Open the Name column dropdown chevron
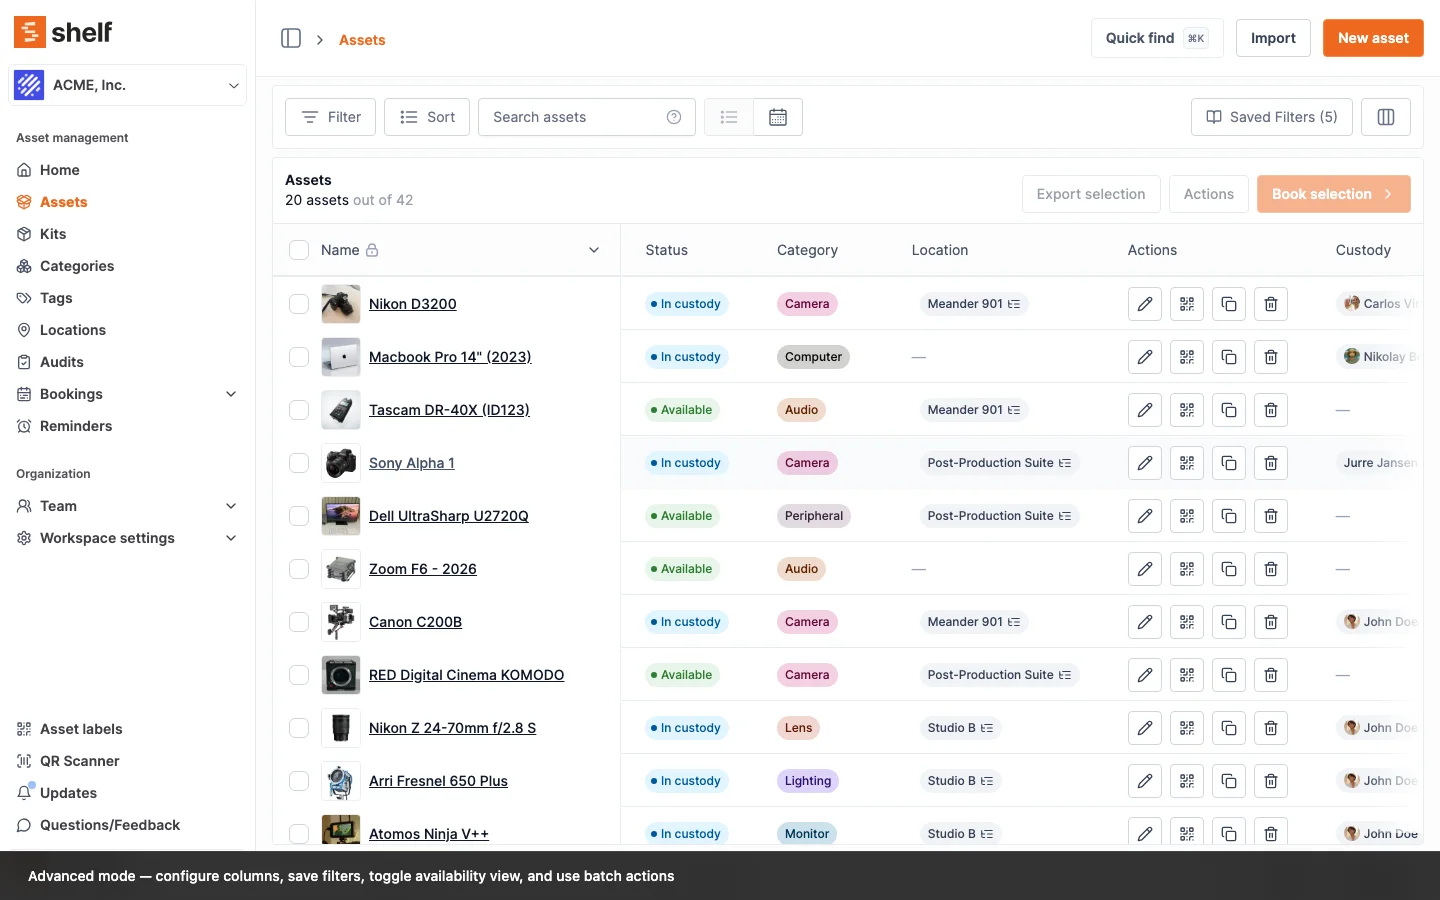Screen dimensions: 1440x900 pyautogui.click(x=594, y=250)
